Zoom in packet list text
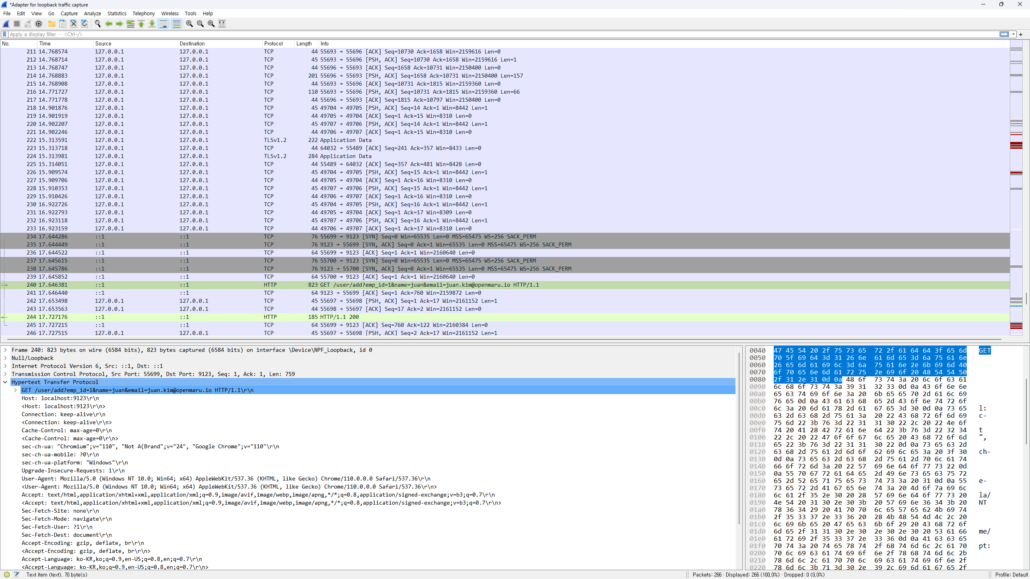The height and width of the screenshot is (579, 1030). tap(189, 23)
